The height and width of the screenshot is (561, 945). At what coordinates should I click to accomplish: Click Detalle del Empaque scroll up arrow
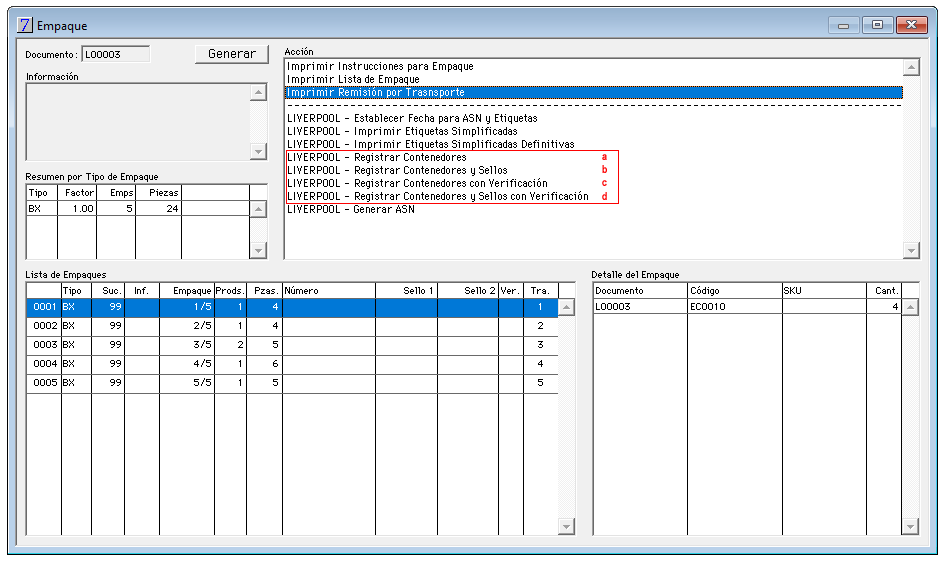coord(910,307)
